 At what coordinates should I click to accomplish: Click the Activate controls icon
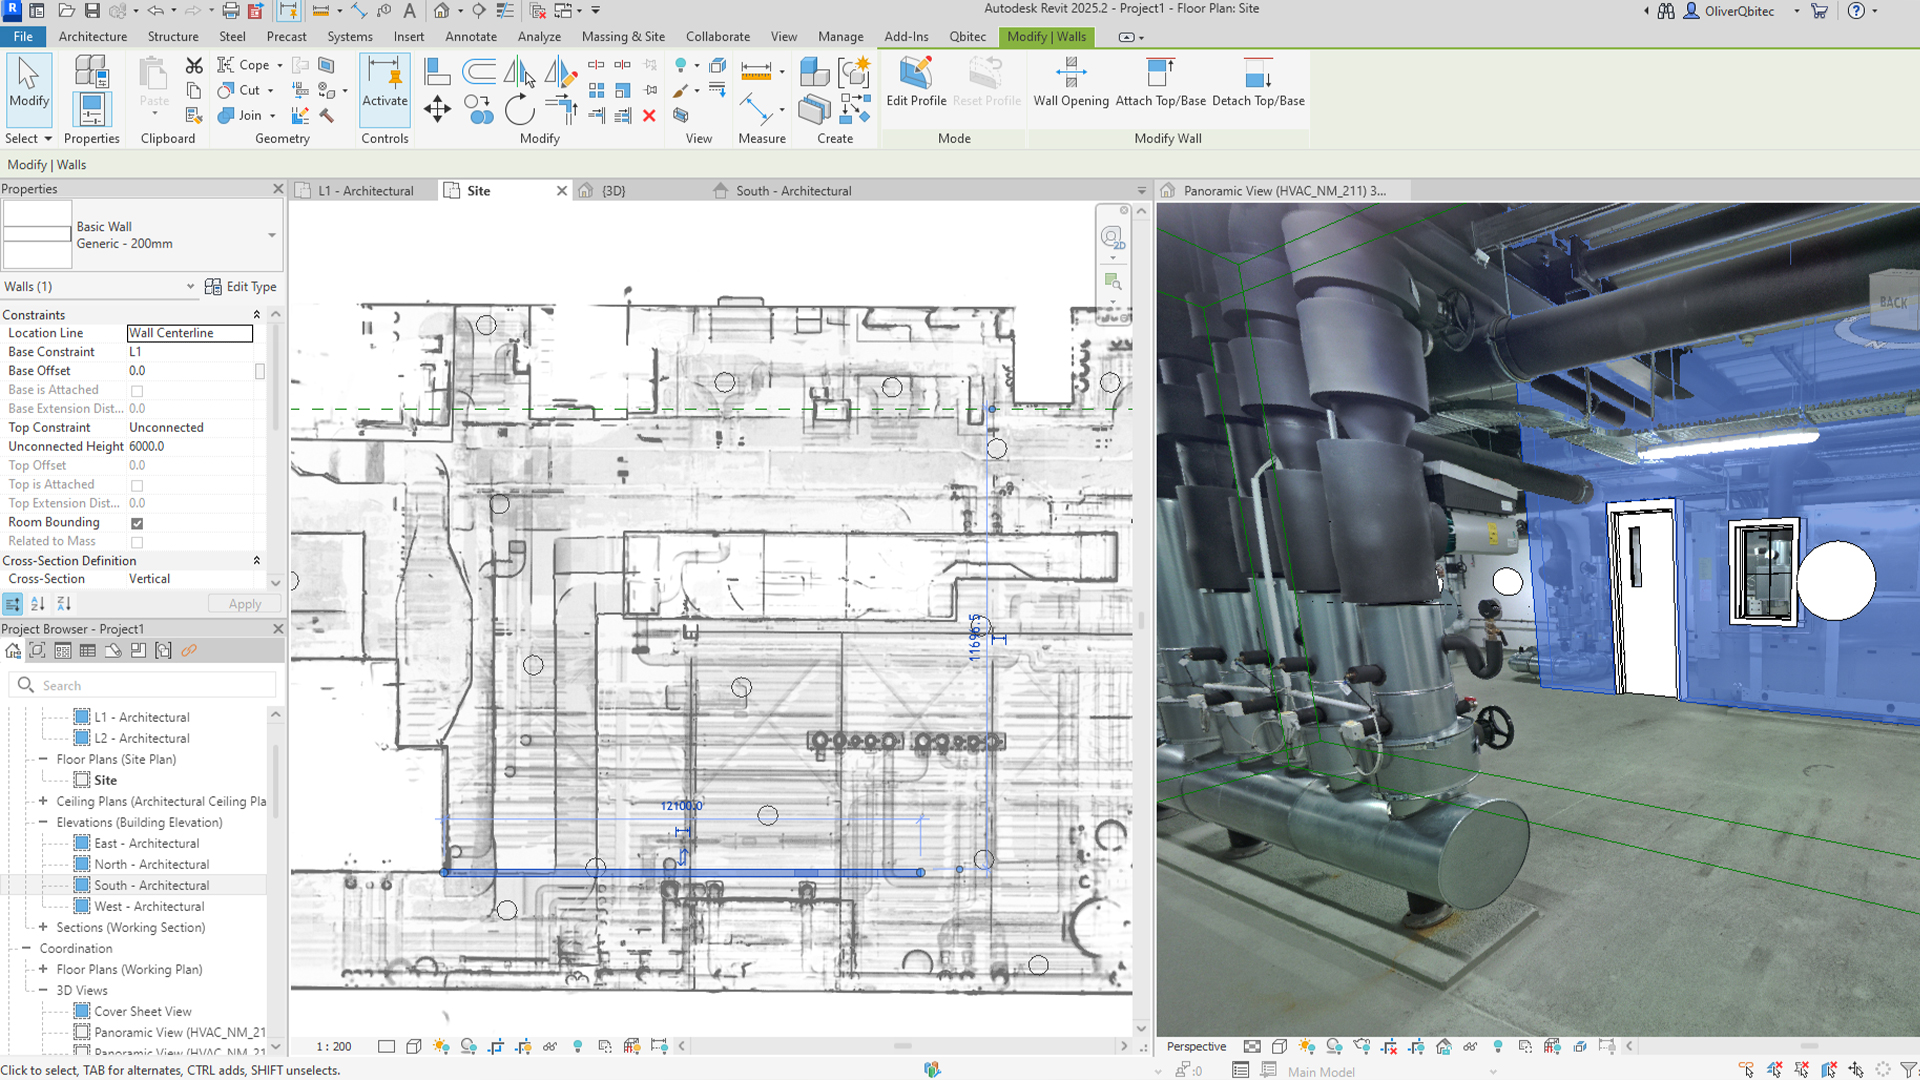coord(385,82)
